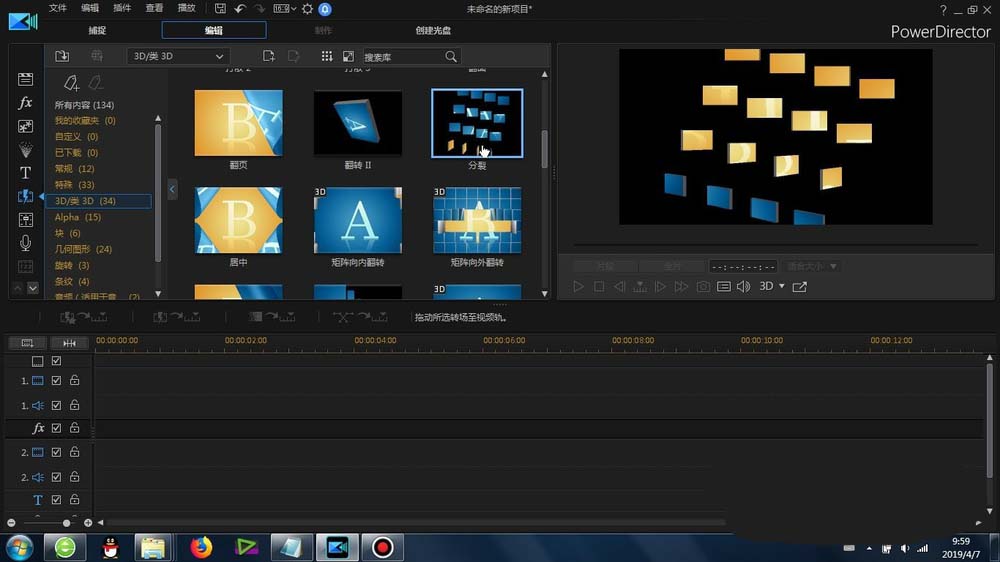Click the snapshot camera icon in preview
This screenshot has height=562, width=1000.
(x=703, y=286)
